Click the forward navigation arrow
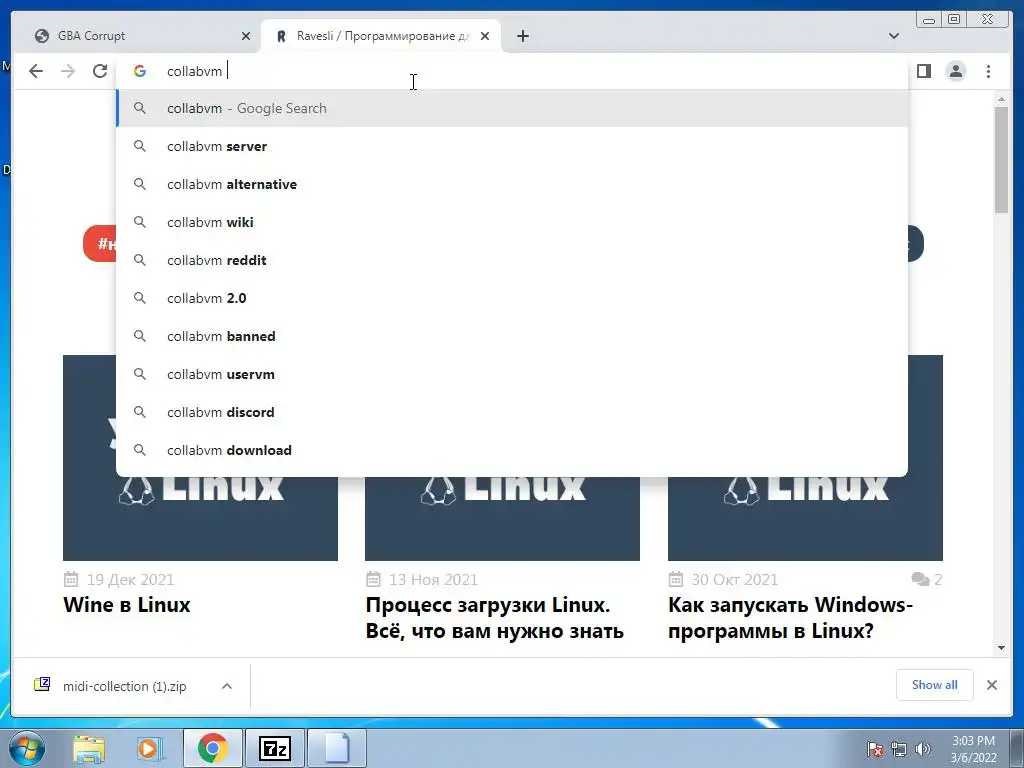This screenshot has width=1024, height=768. (x=68, y=71)
